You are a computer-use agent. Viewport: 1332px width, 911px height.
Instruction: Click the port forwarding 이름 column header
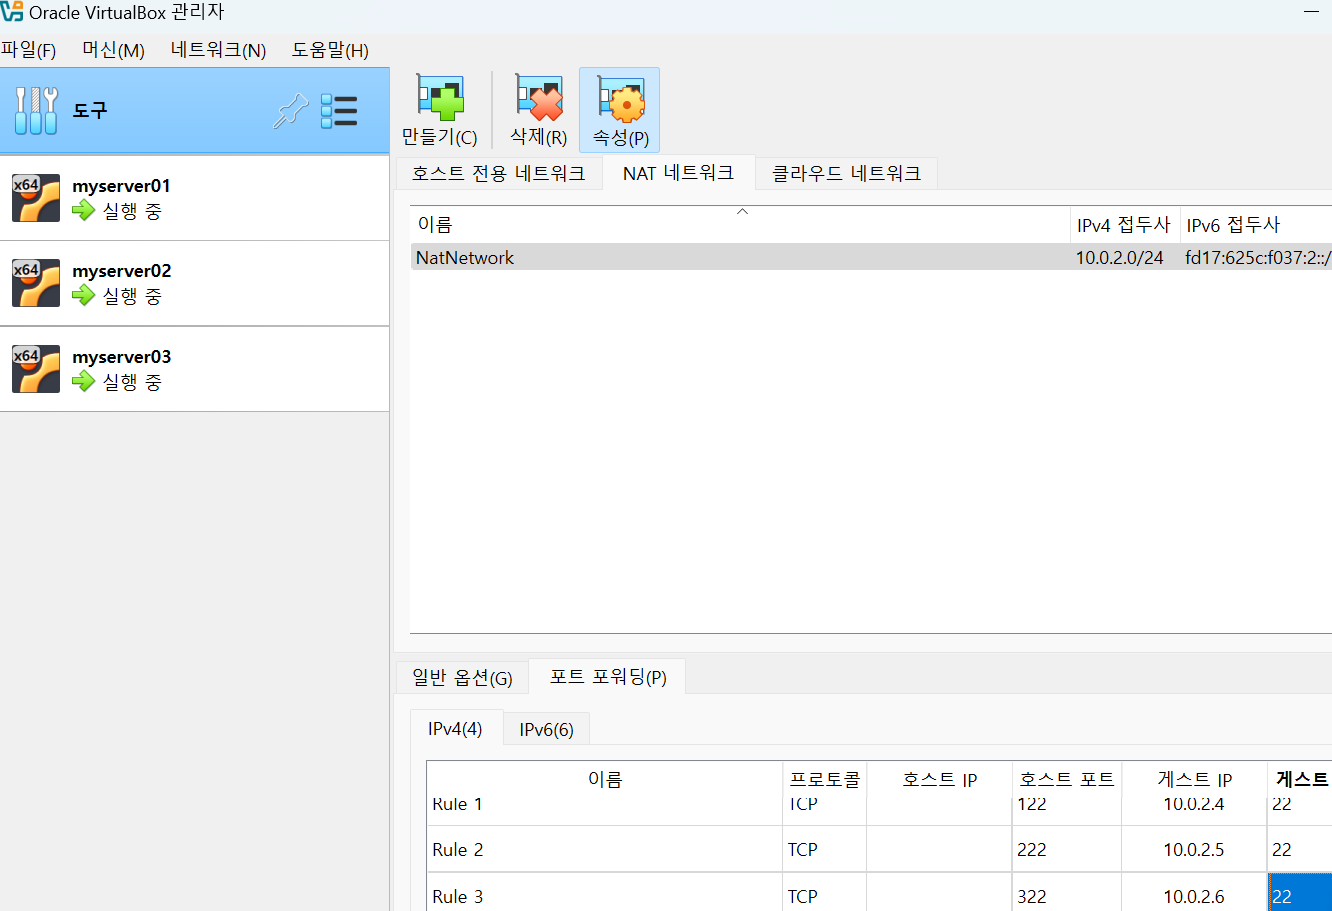coord(605,779)
